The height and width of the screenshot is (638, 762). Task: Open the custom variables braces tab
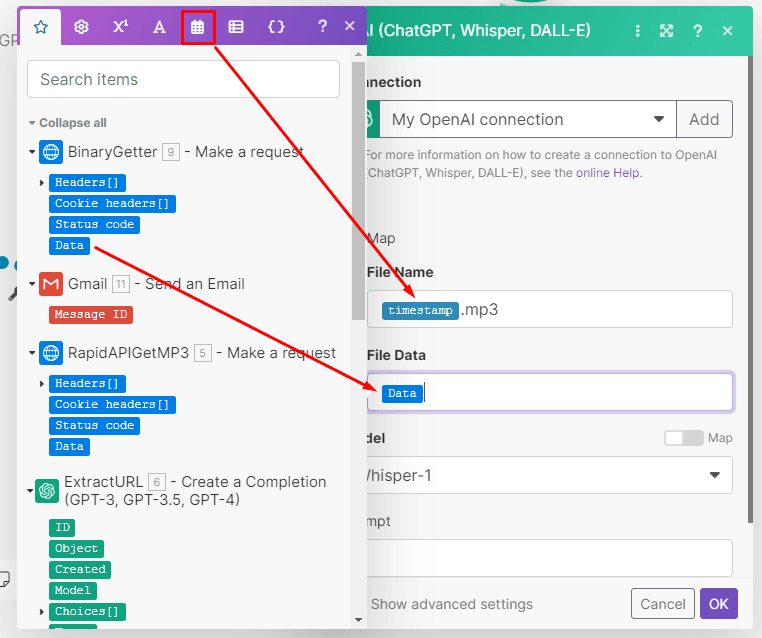point(276,27)
